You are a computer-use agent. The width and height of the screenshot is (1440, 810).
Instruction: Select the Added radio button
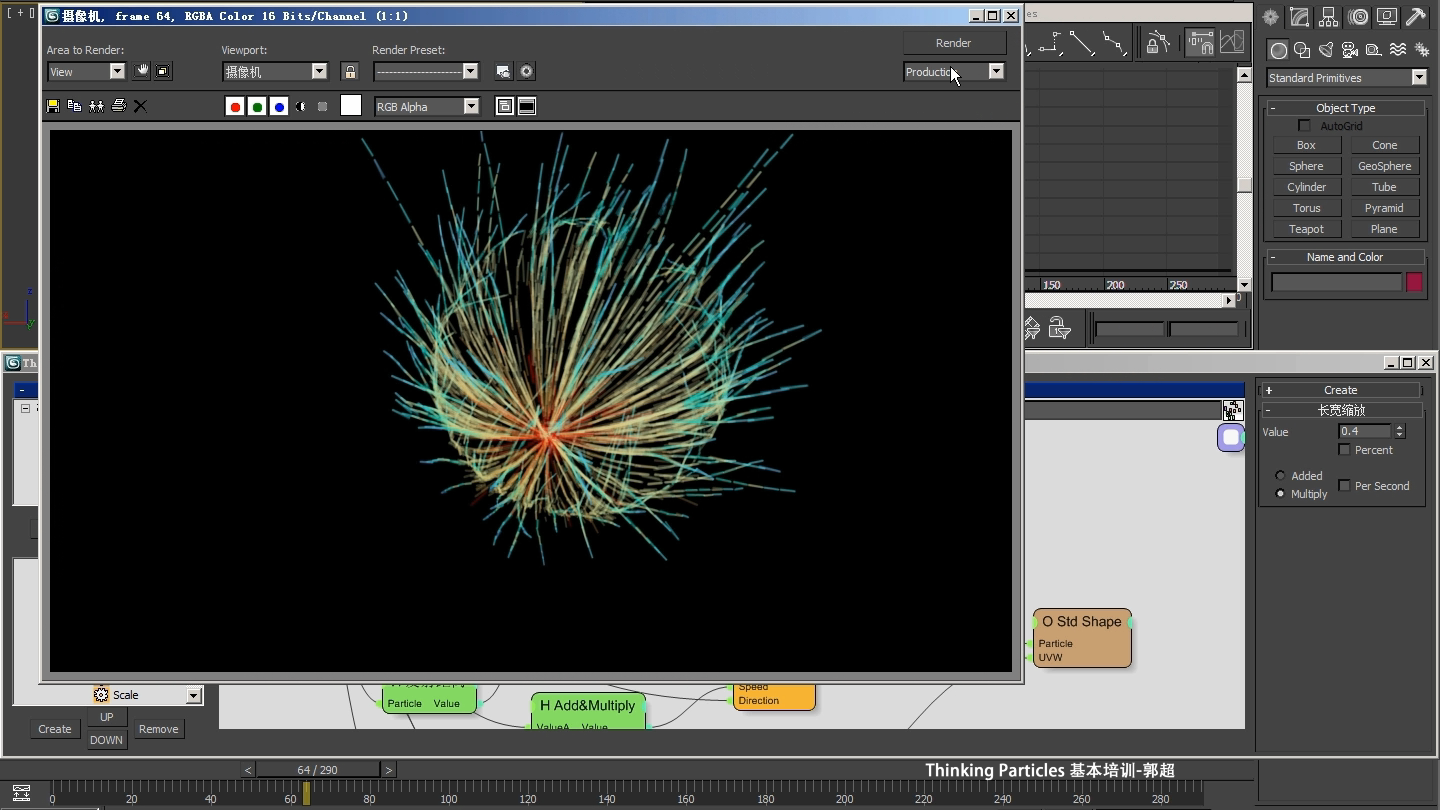point(1280,476)
